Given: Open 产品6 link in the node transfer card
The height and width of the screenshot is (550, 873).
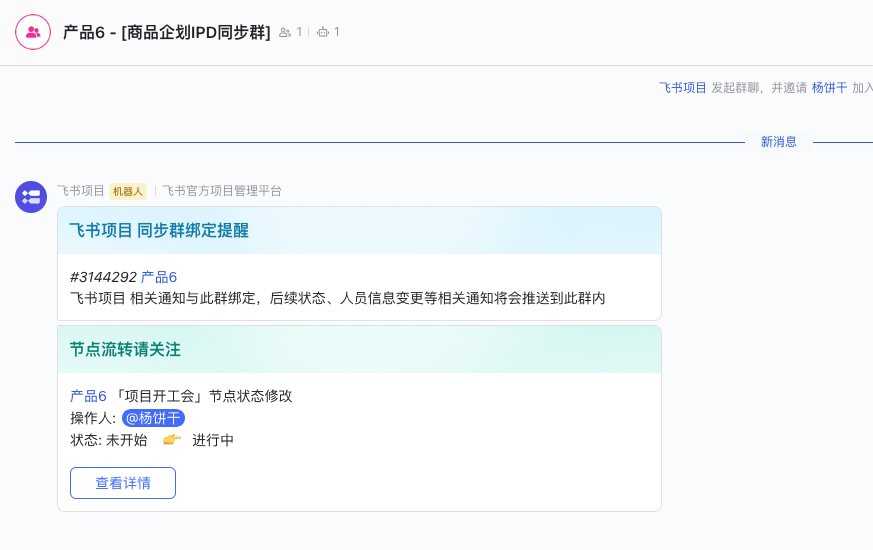Looking at the screenshot, I should 88,396.
